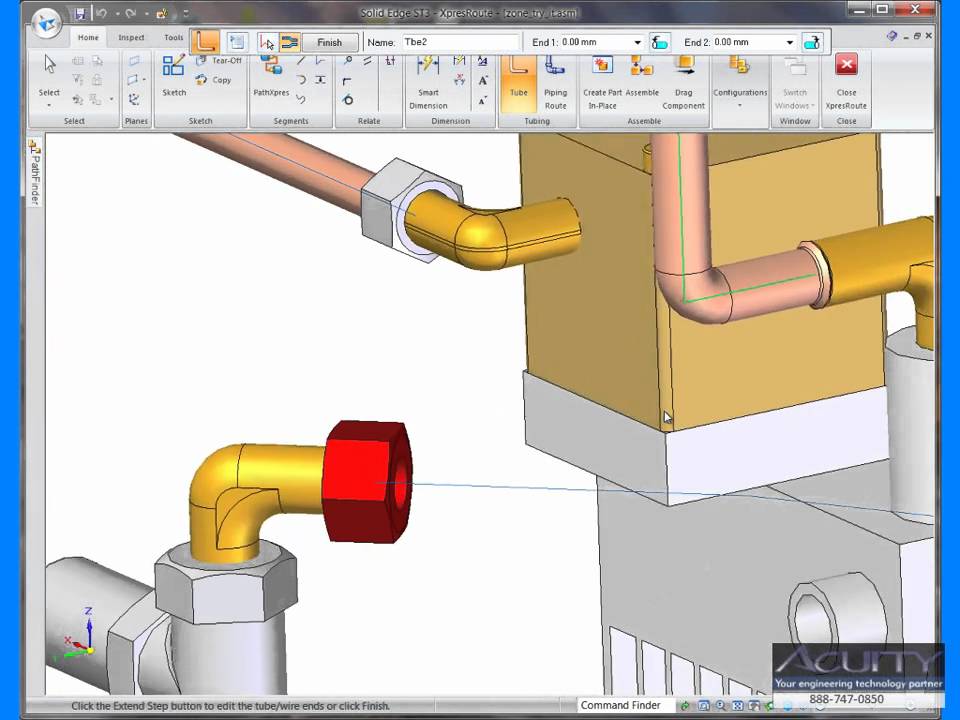Click the Undo arrow in title bar

(x=102, y=13)
